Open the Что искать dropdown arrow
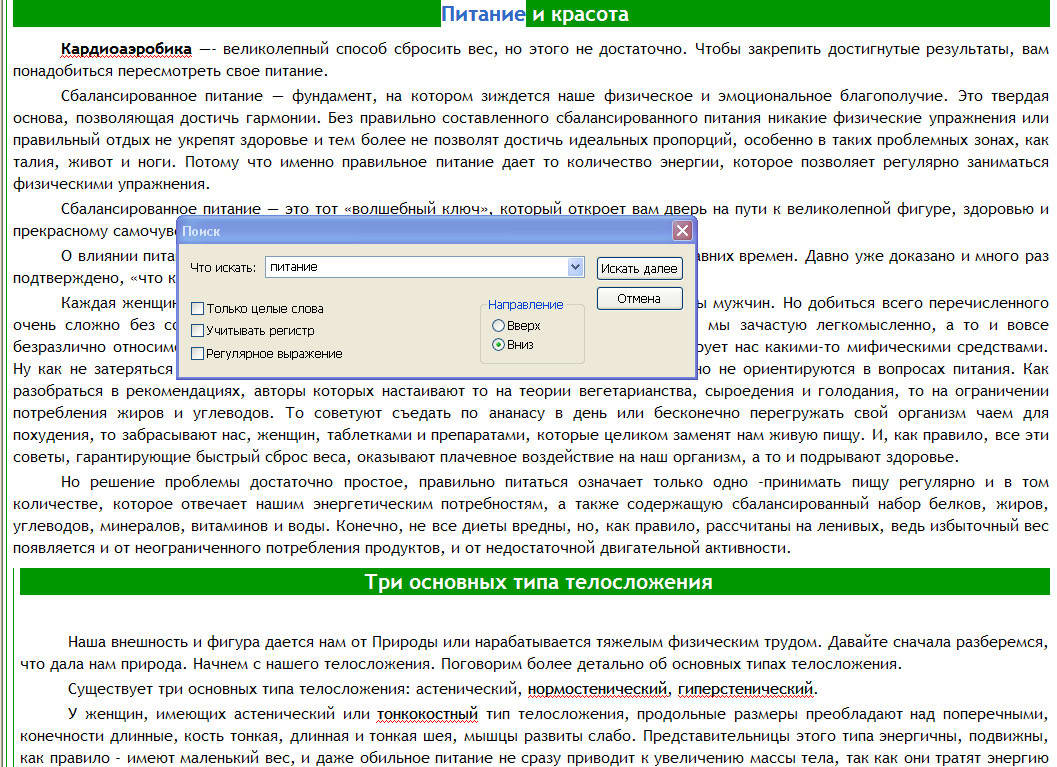Screen dimensions: 1057x767 click(x=575, y=267)
